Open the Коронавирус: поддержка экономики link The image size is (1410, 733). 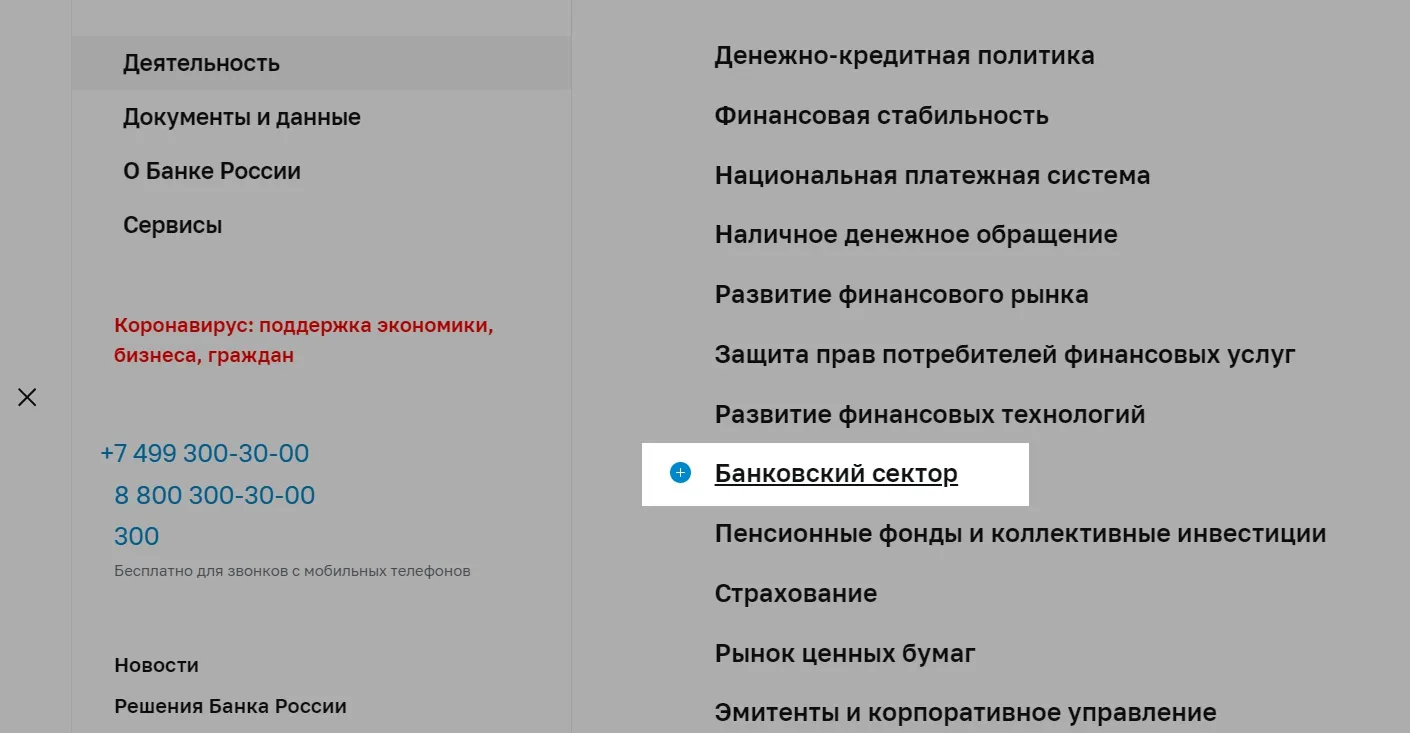click(304, 340)
